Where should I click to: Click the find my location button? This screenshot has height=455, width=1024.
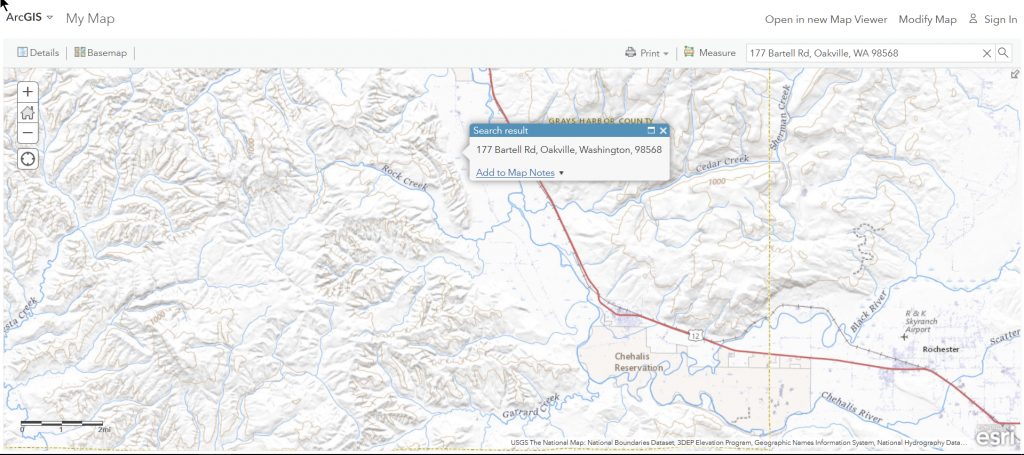(28, 159)
